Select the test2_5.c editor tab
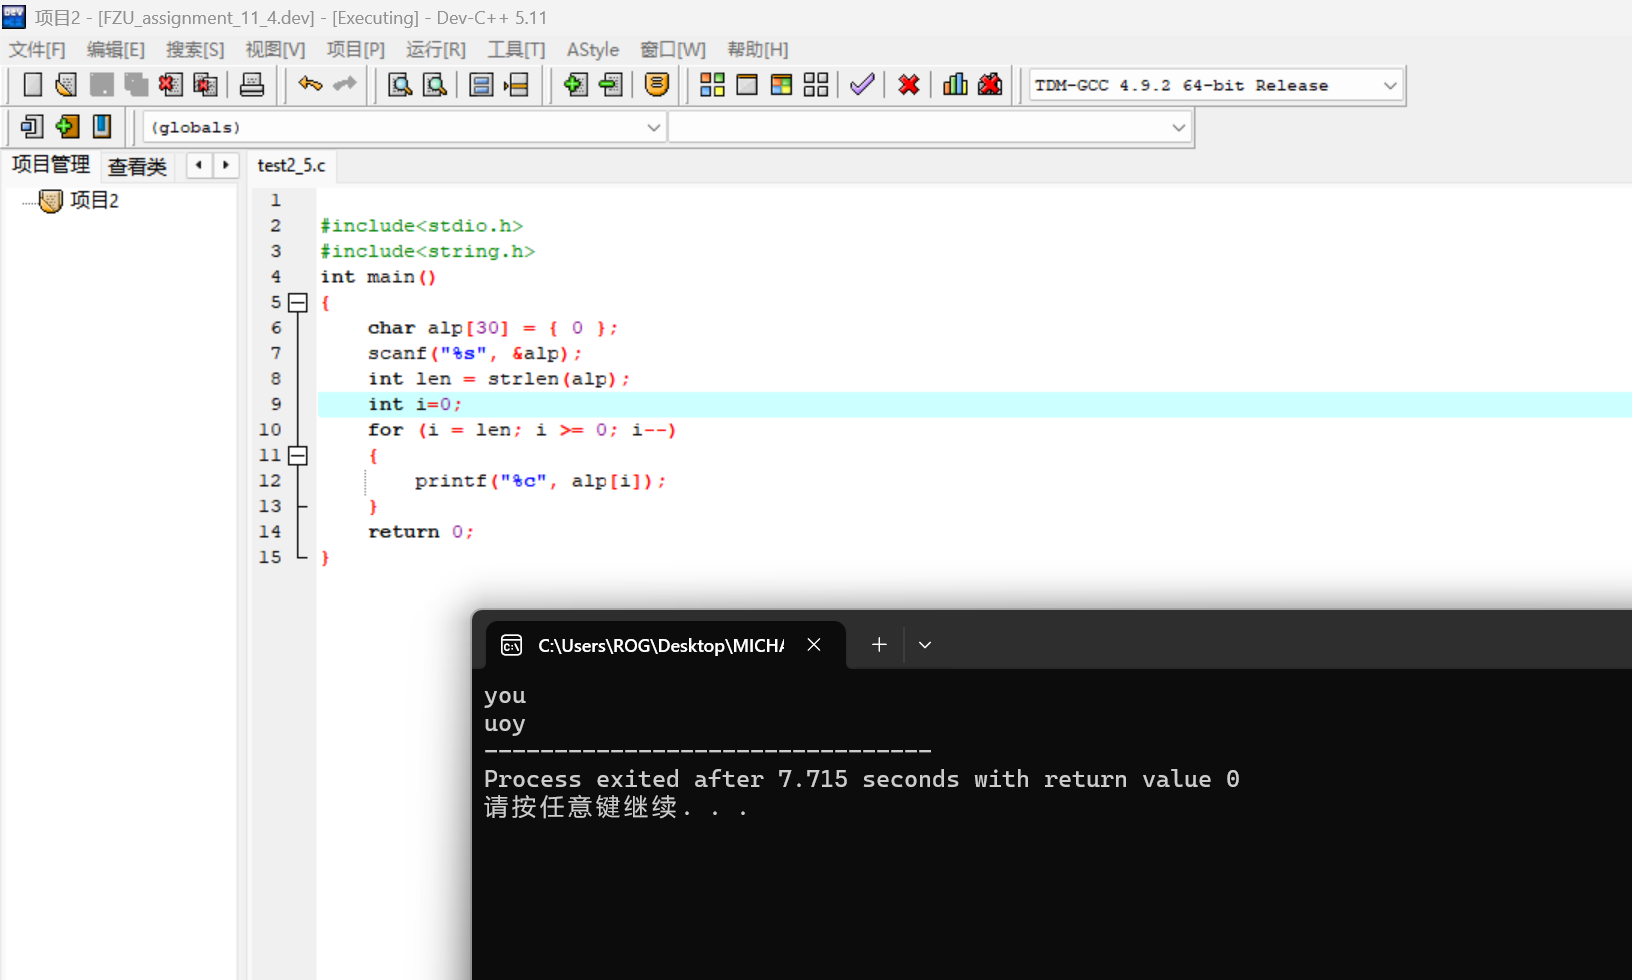 [x=291, y=165]
